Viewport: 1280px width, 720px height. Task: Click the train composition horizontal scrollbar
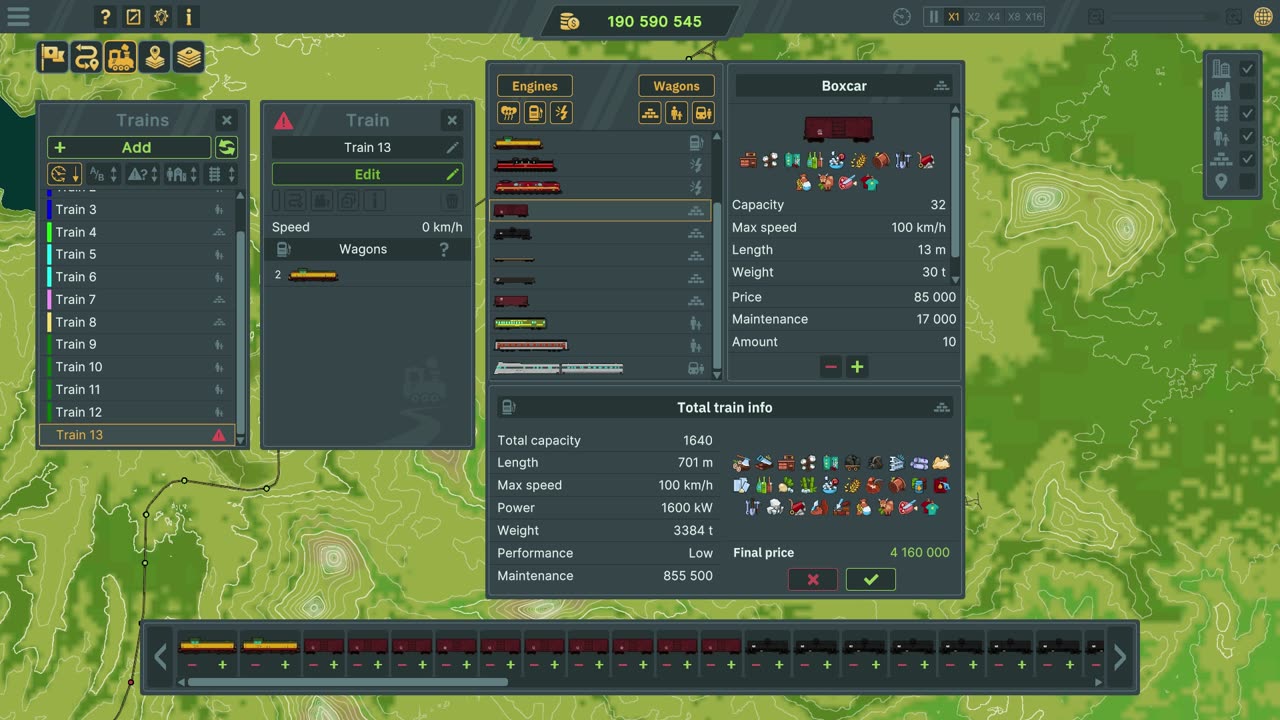point(347,682)
